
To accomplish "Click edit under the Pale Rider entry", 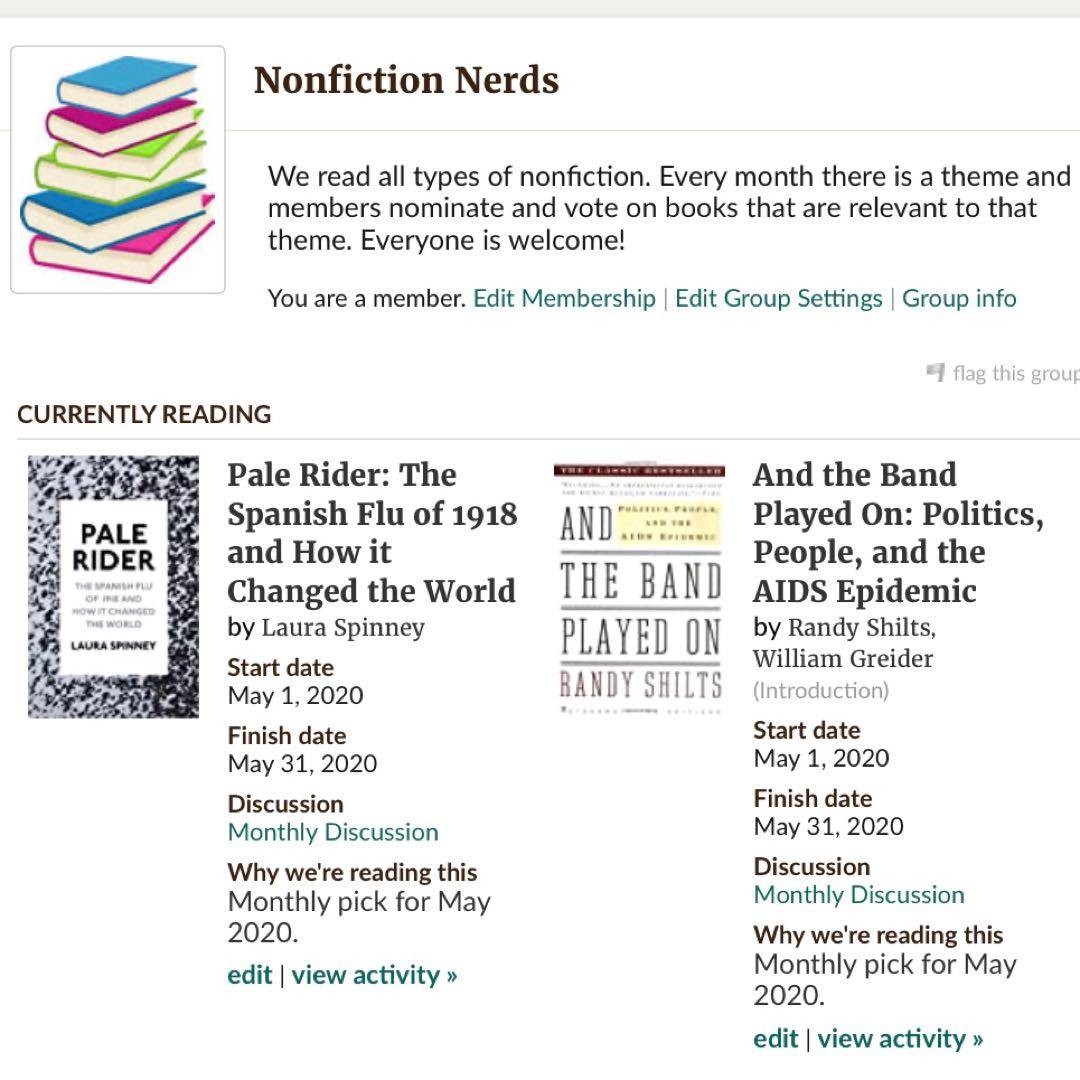I will pos(250,975).
